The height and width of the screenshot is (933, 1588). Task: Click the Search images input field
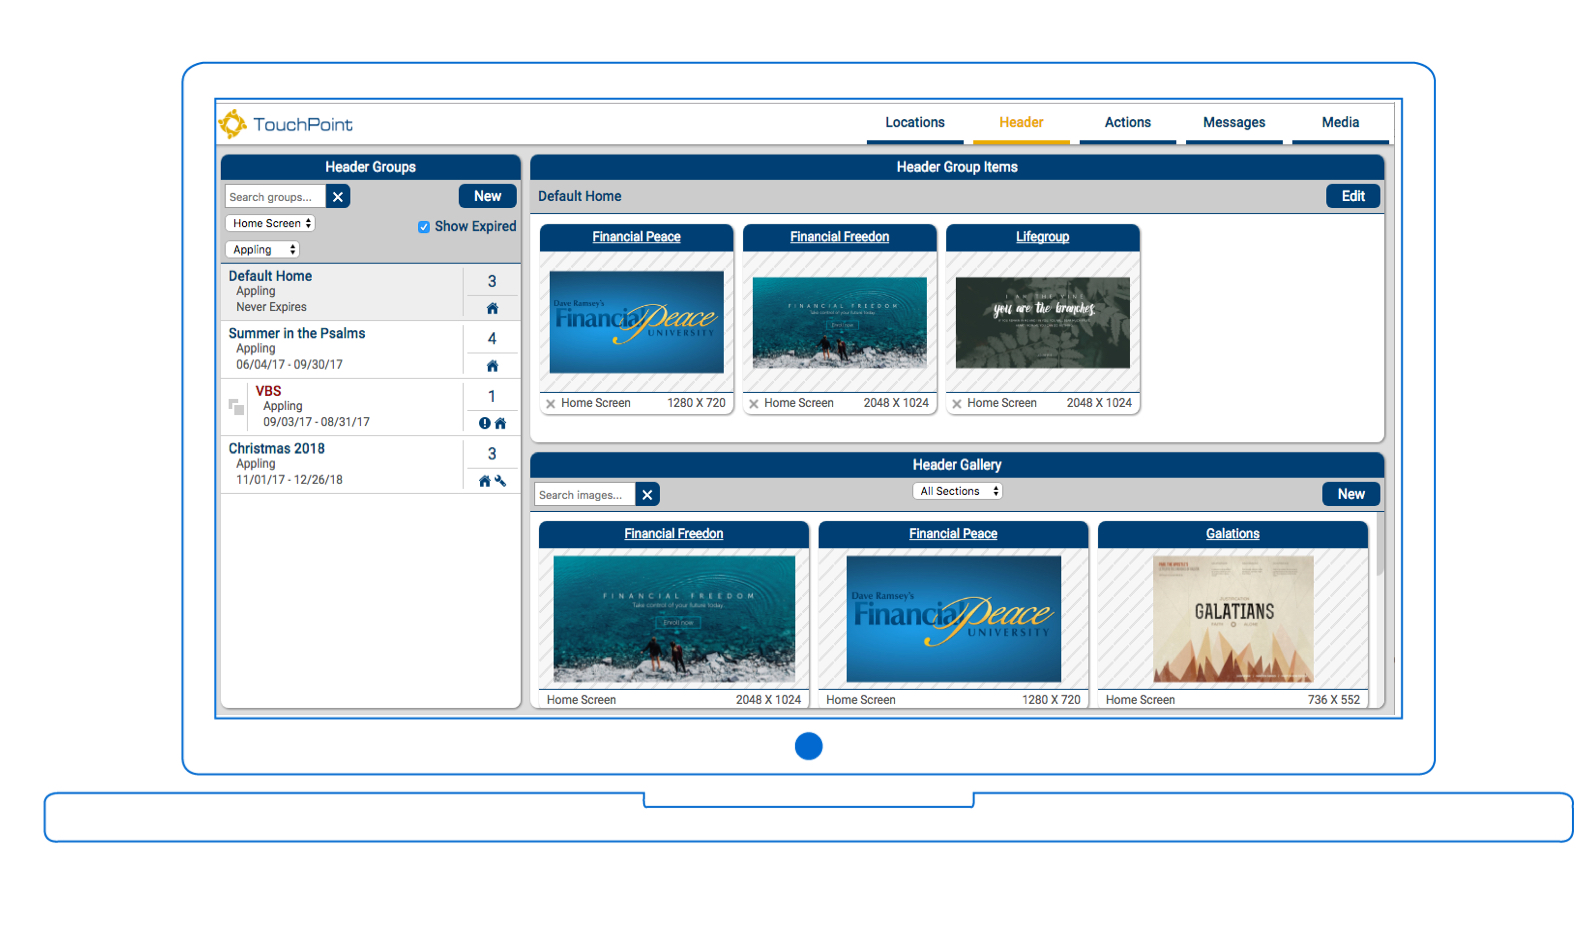(x=585, y=495)
